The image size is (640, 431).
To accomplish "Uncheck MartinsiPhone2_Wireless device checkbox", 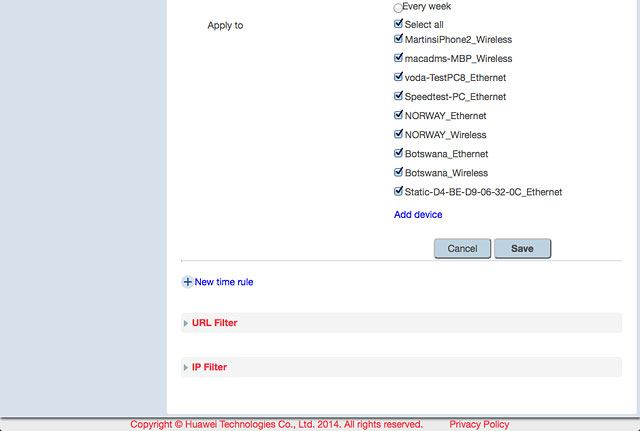I will tap(398, 39).
